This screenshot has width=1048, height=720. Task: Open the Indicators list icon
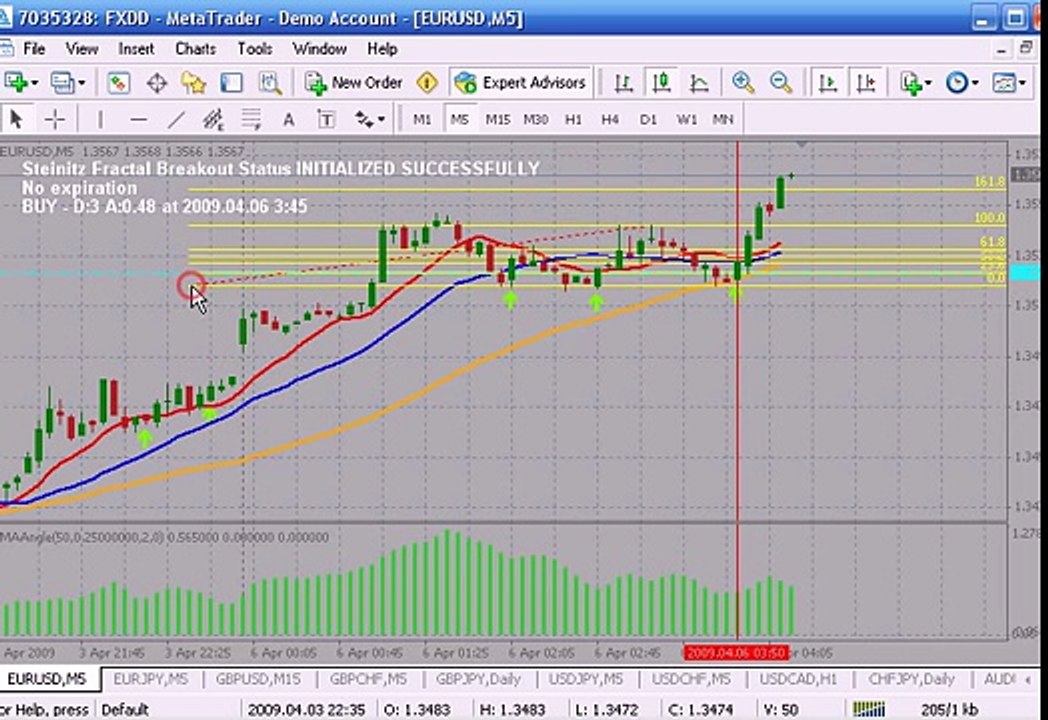[910, 83]
